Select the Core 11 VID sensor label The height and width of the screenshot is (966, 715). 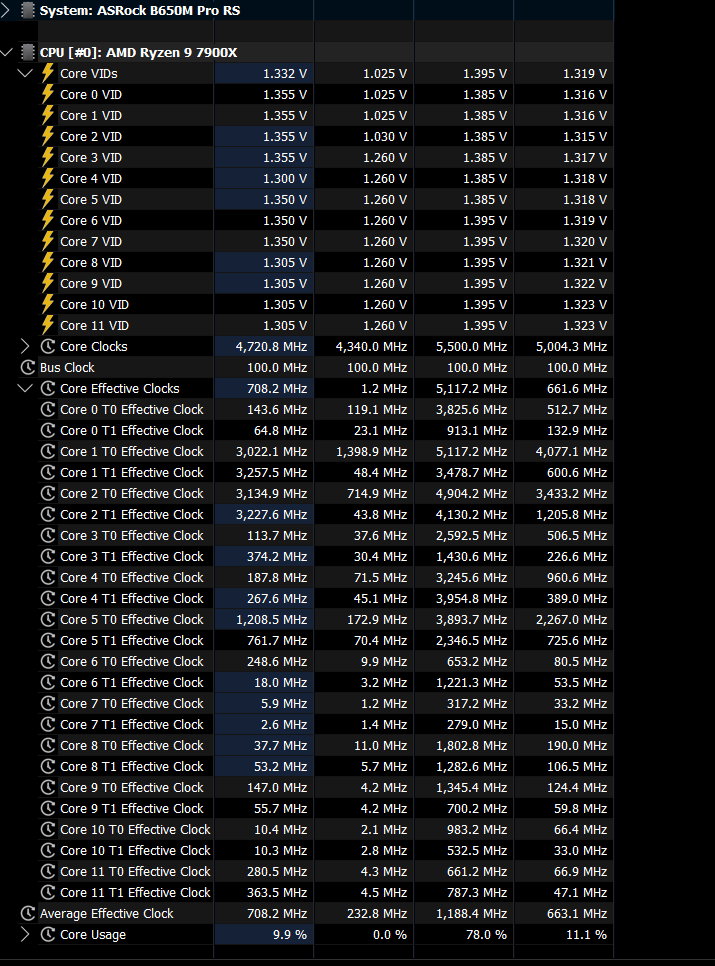[x=95, y=325]
